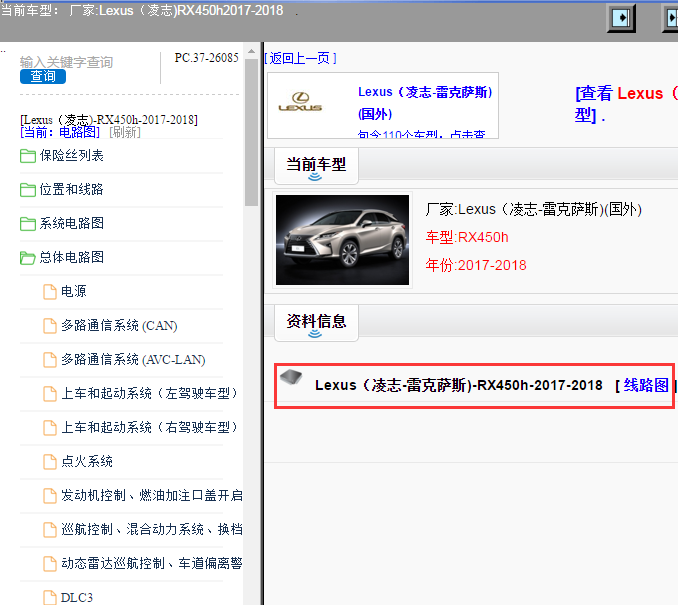This screenshot has height=605, width=678.
Task: Click 年份:2017-2018 text
Action: [476, 265]
